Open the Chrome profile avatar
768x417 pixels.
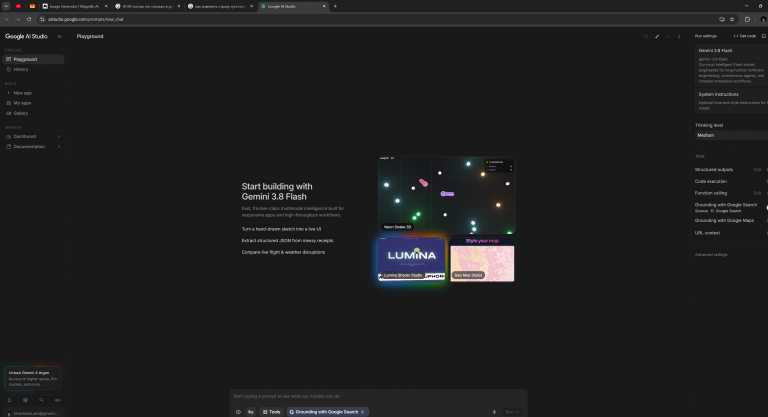763,19
